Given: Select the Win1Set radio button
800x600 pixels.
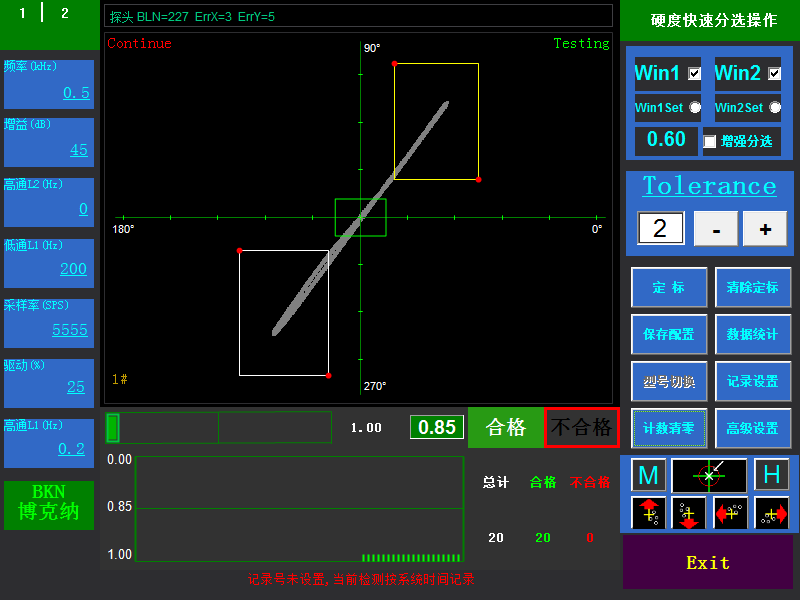Looking at the screenshot, I should (x=695, y=107).
